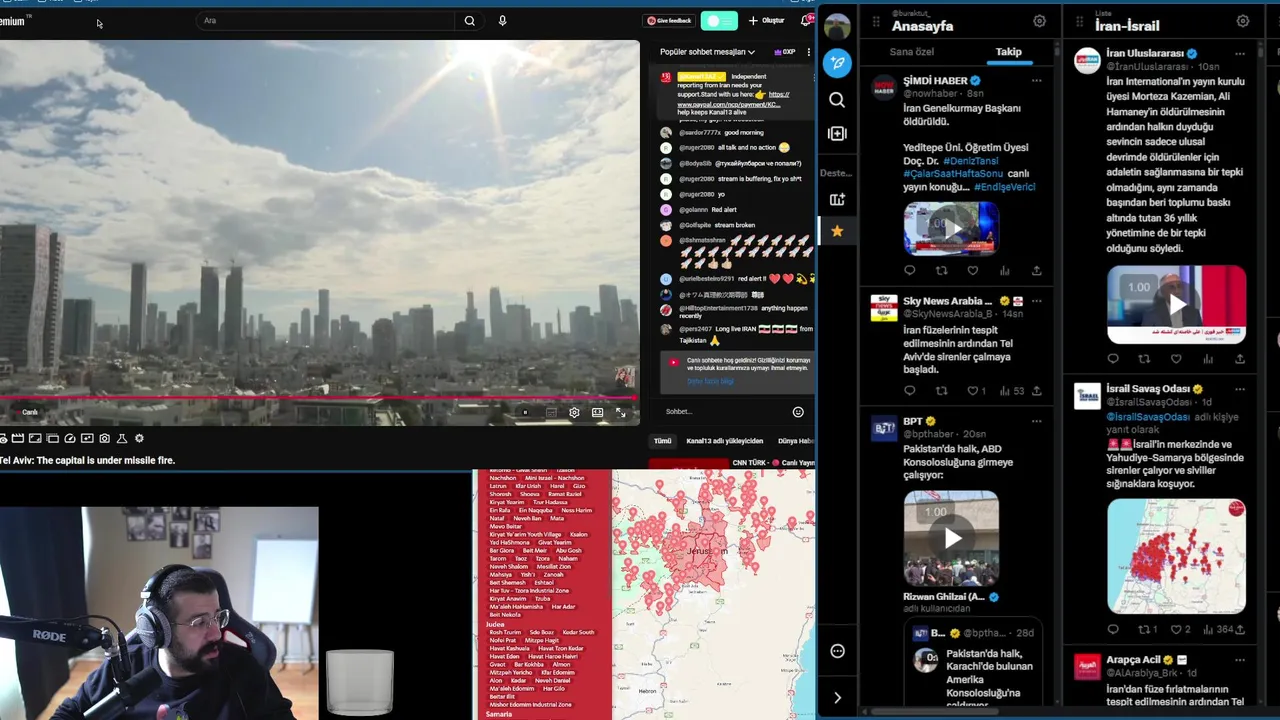Click the star icon in deck sidebar
The image size is (1280, 720).
837,231
